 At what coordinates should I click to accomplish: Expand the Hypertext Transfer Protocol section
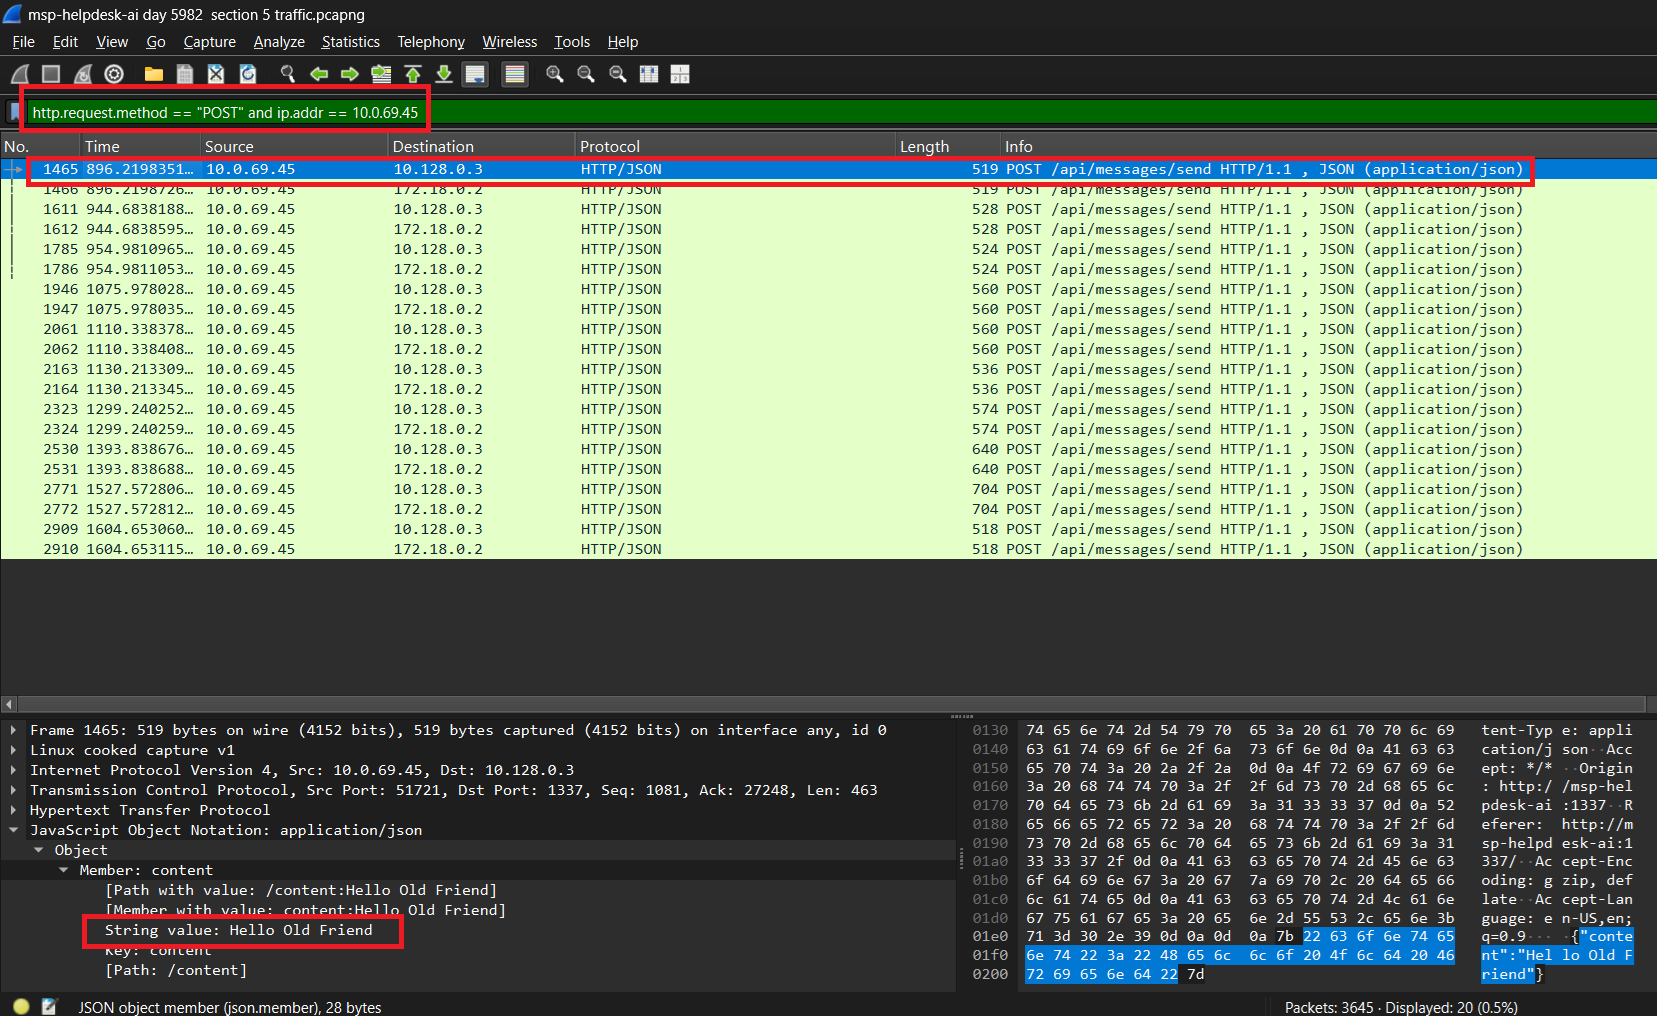click(13, 810)
